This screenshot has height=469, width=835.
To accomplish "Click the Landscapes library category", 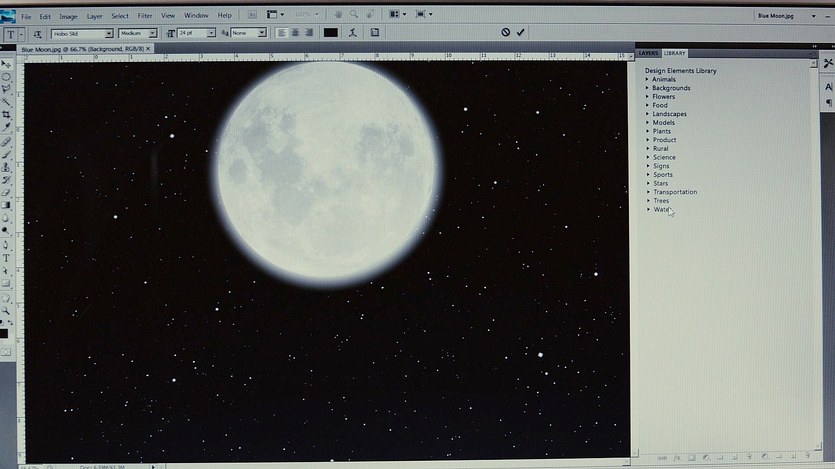I will point(669,114).
